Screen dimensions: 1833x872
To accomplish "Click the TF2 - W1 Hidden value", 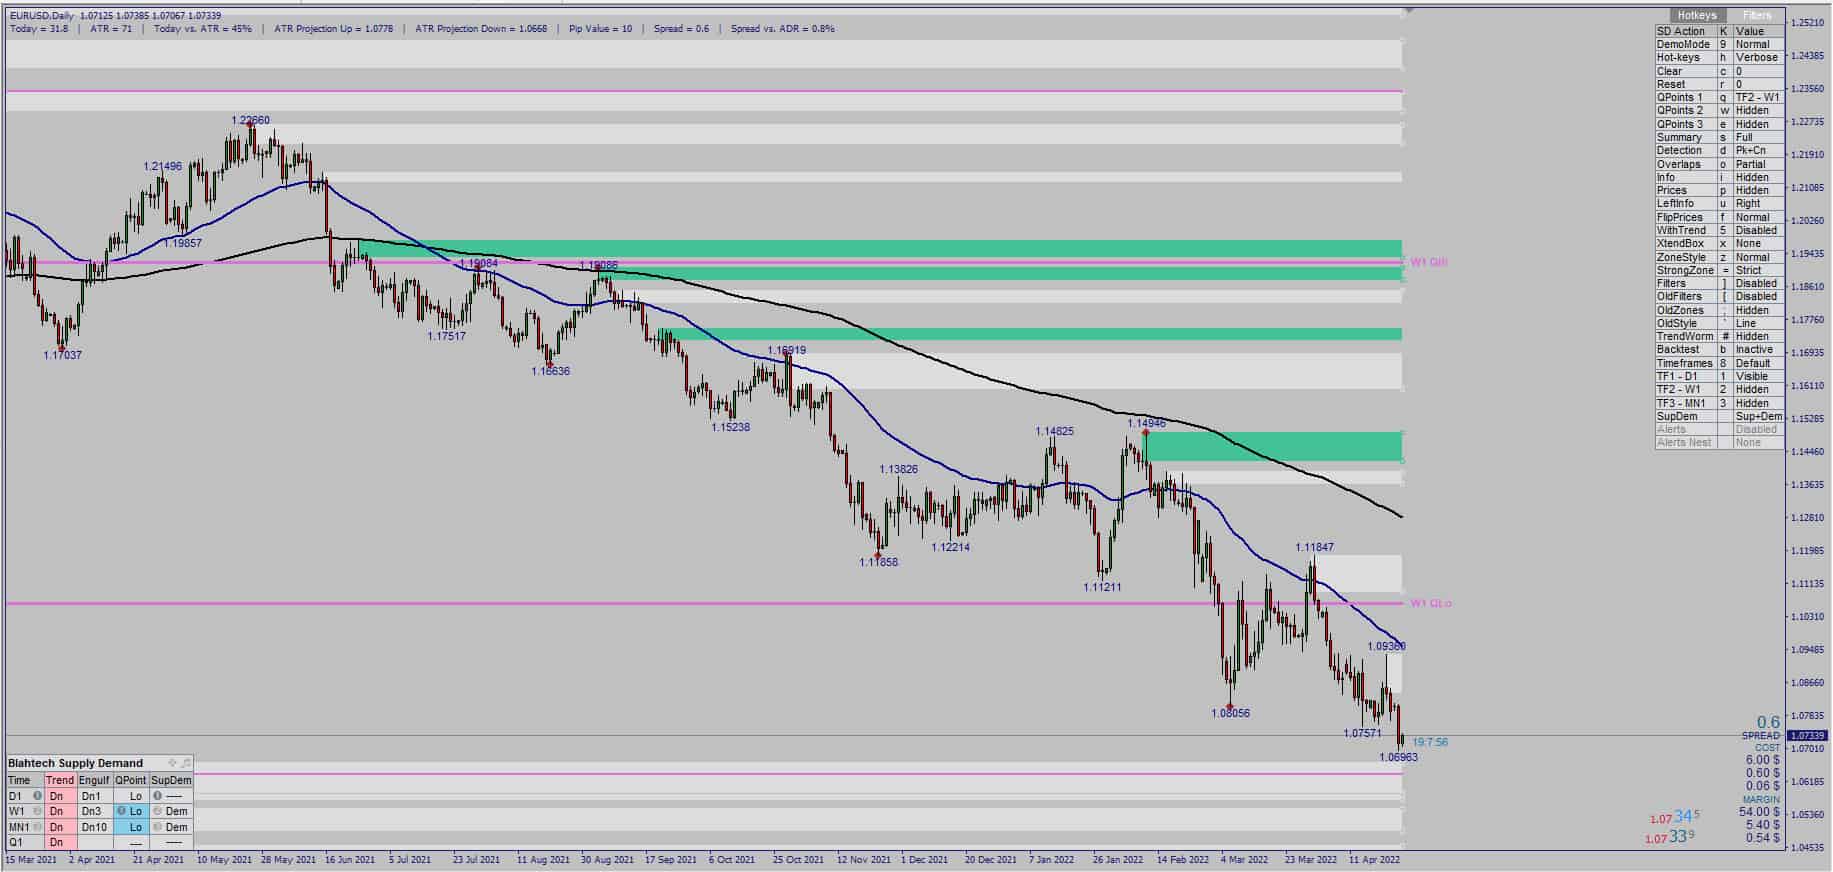I will pos(1757,390).
